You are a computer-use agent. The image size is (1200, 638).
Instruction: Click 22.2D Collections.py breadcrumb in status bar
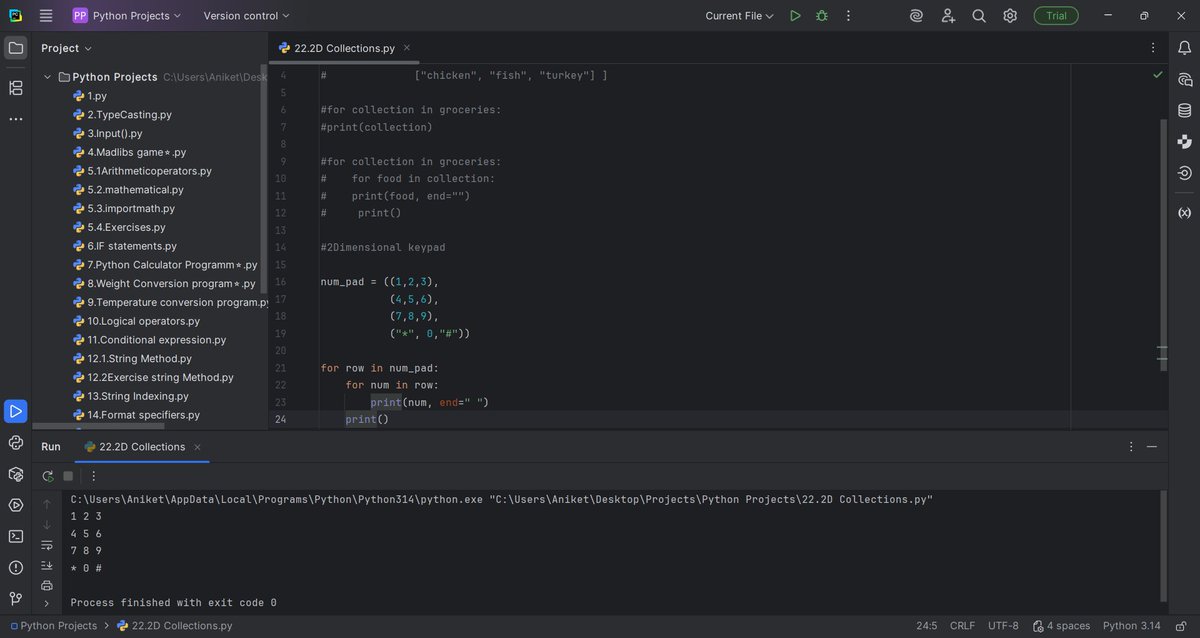pyautogui.click(x=174, y=626)
